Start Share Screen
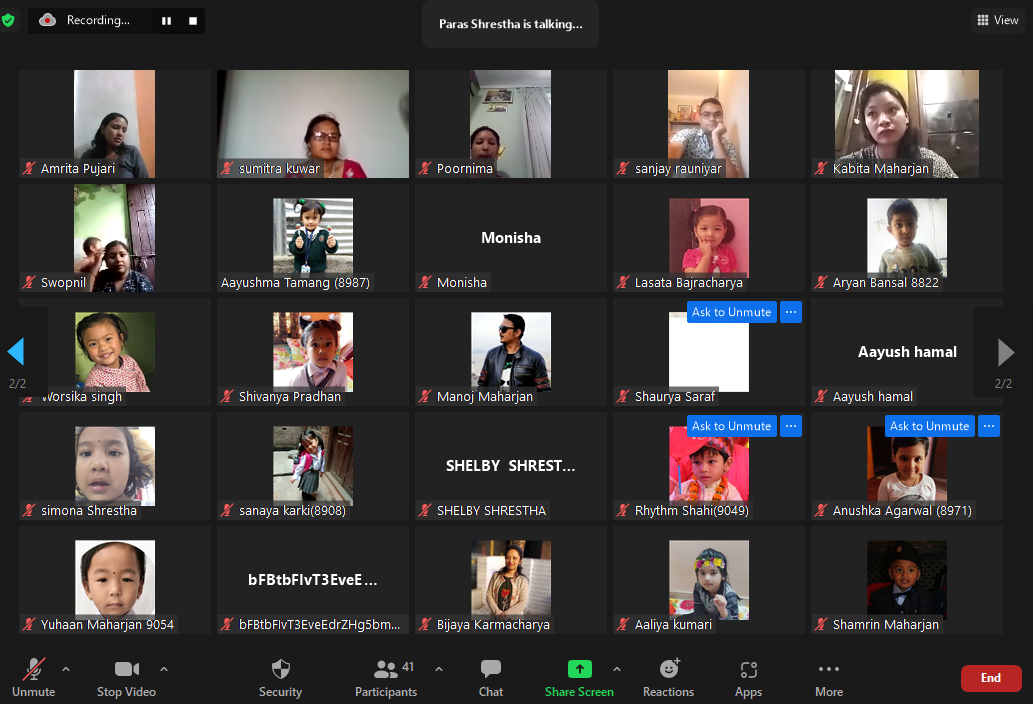 click(x=579, y=677)
